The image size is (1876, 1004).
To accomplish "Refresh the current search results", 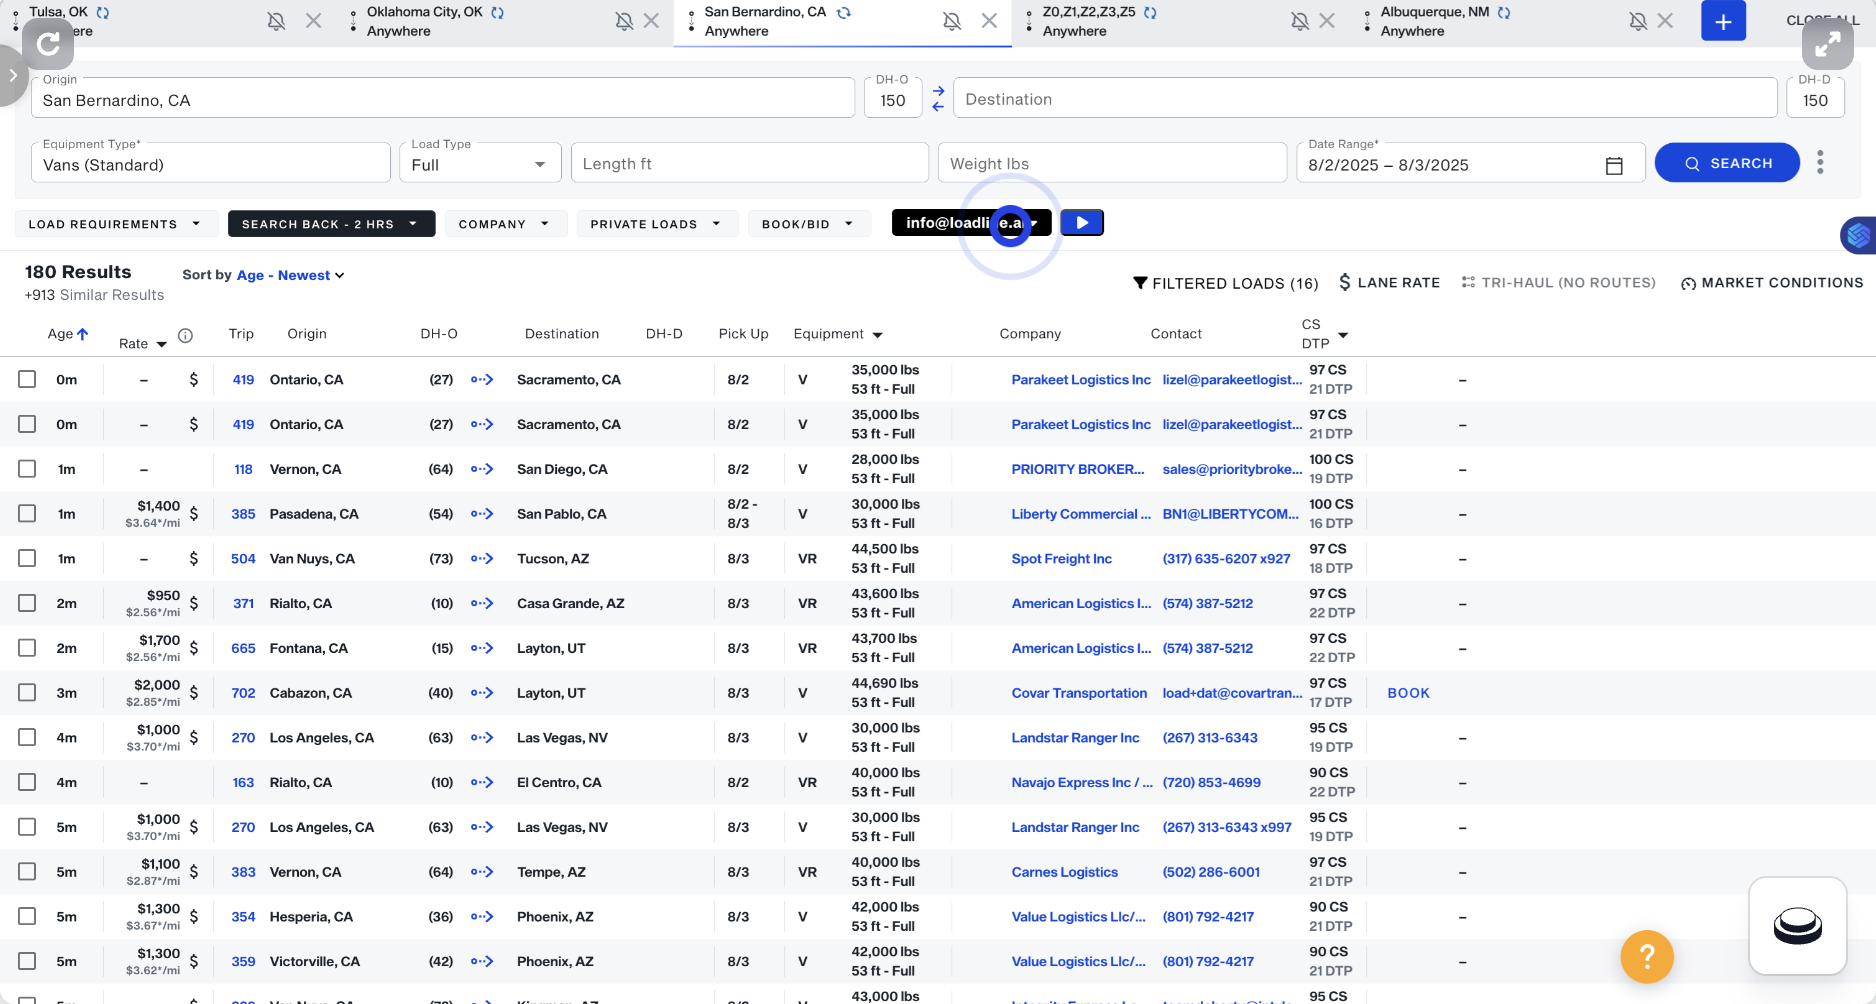I will tap(47, 44).
